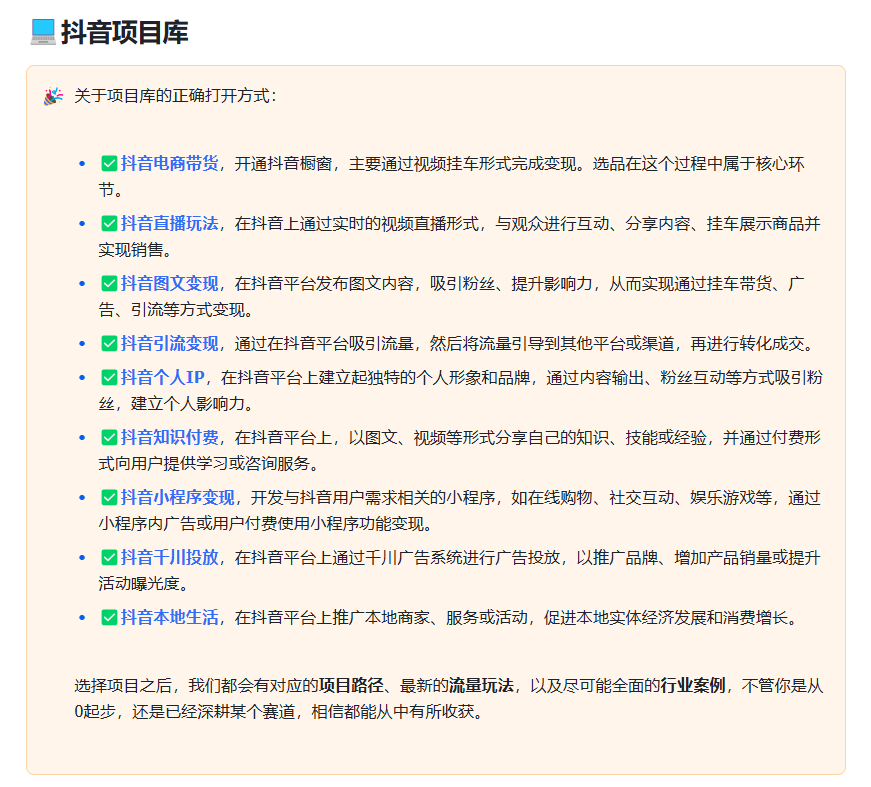
Task: Click text 小程序内广告或用户付费使用小程序功能变现。
Action: pos(267,523)
